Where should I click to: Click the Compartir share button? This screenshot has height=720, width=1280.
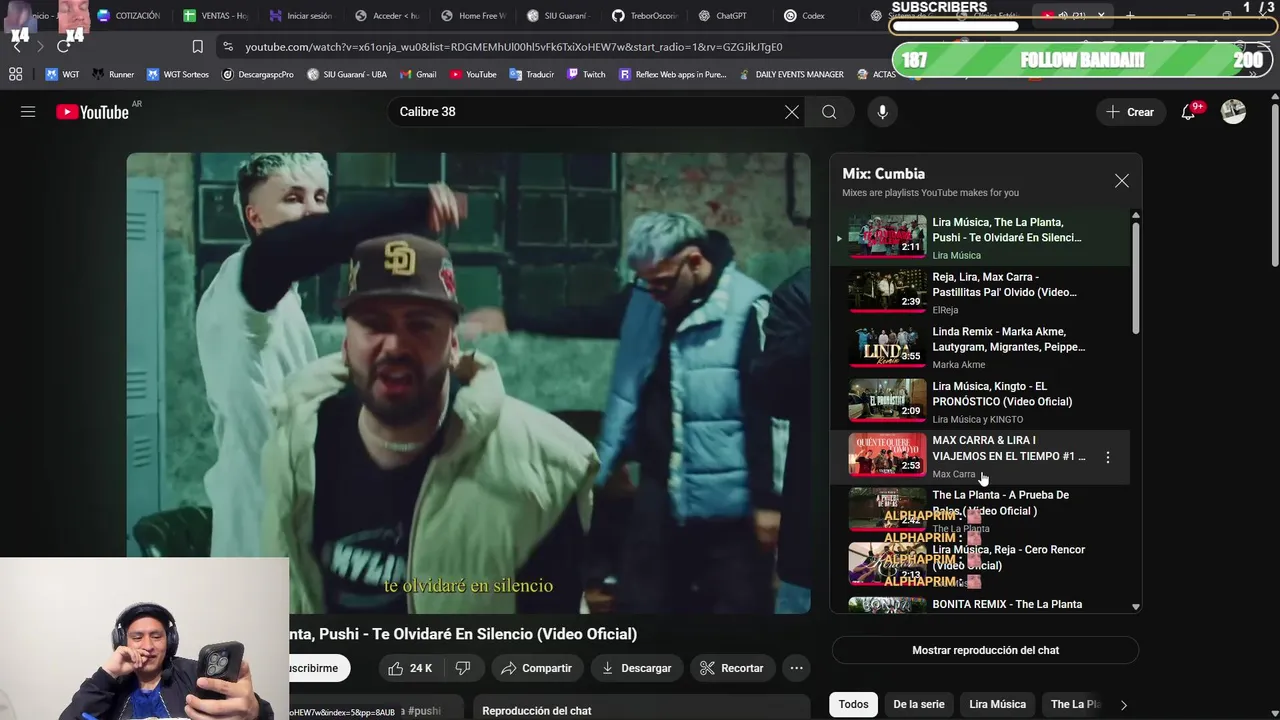click(x=537, y=668)
